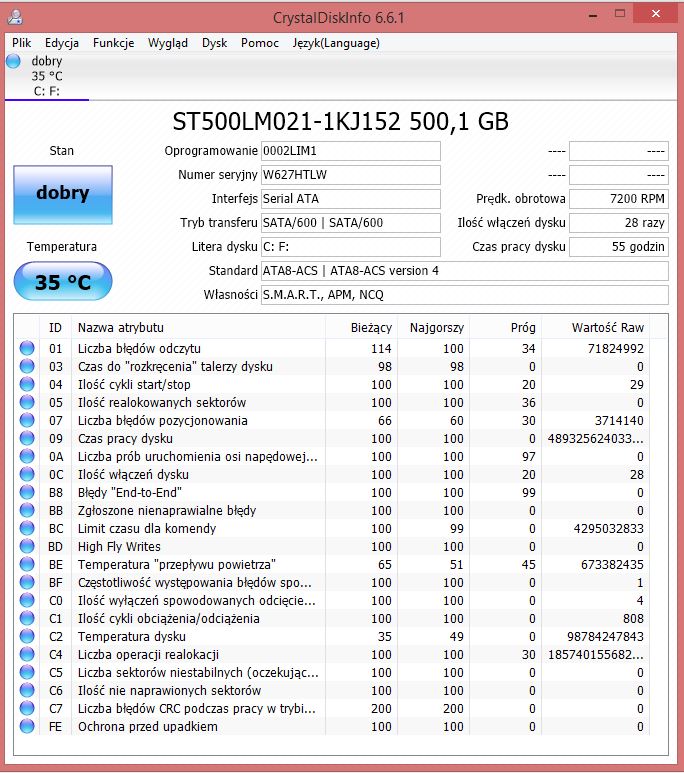Click the status icon for attribute FE
684x773 pixels.
(x=27, y=726)
